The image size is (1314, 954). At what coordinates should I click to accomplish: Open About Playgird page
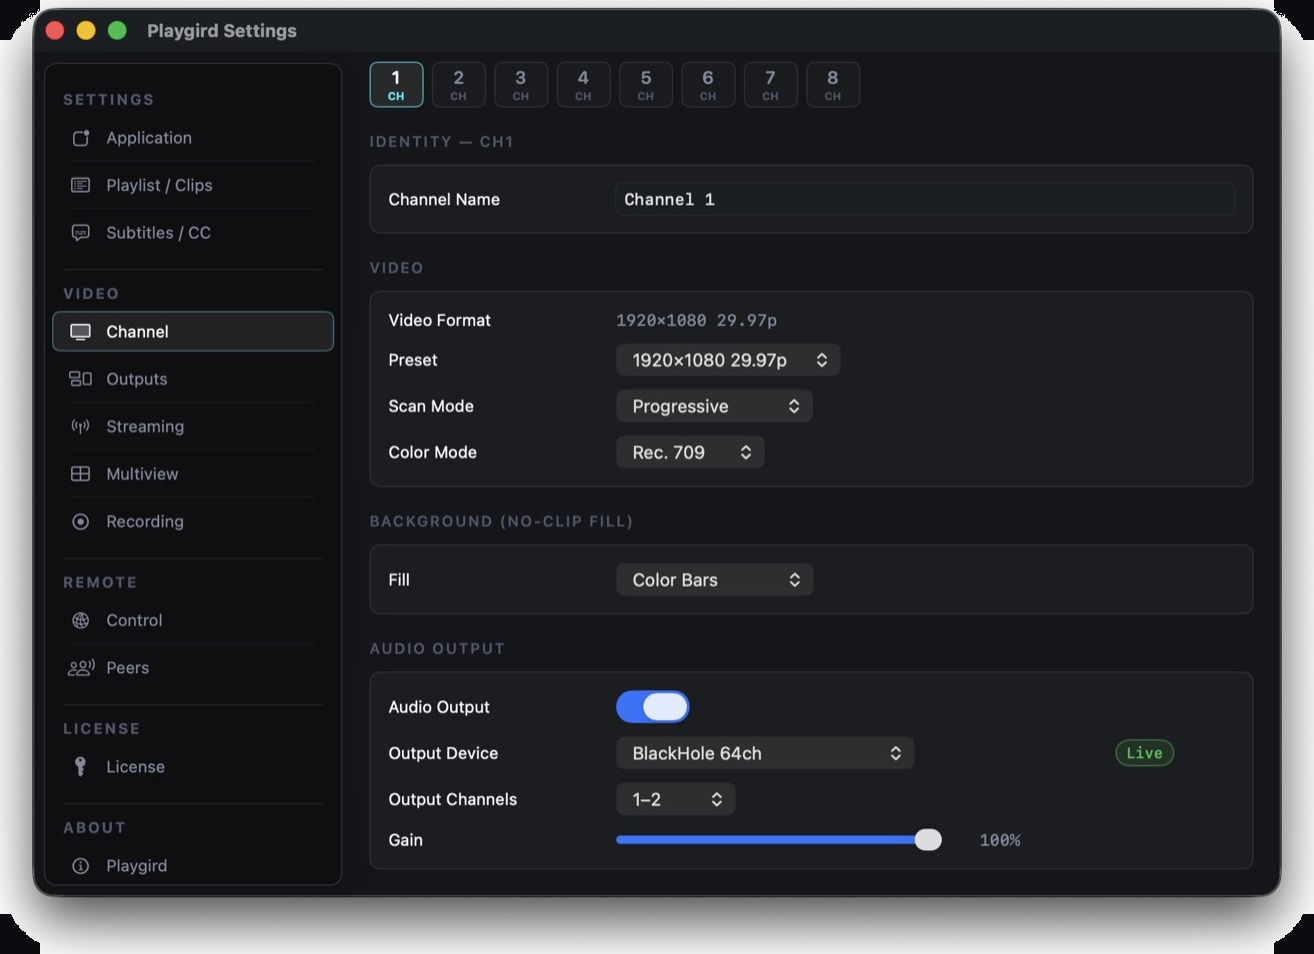[x=193, y=866]
